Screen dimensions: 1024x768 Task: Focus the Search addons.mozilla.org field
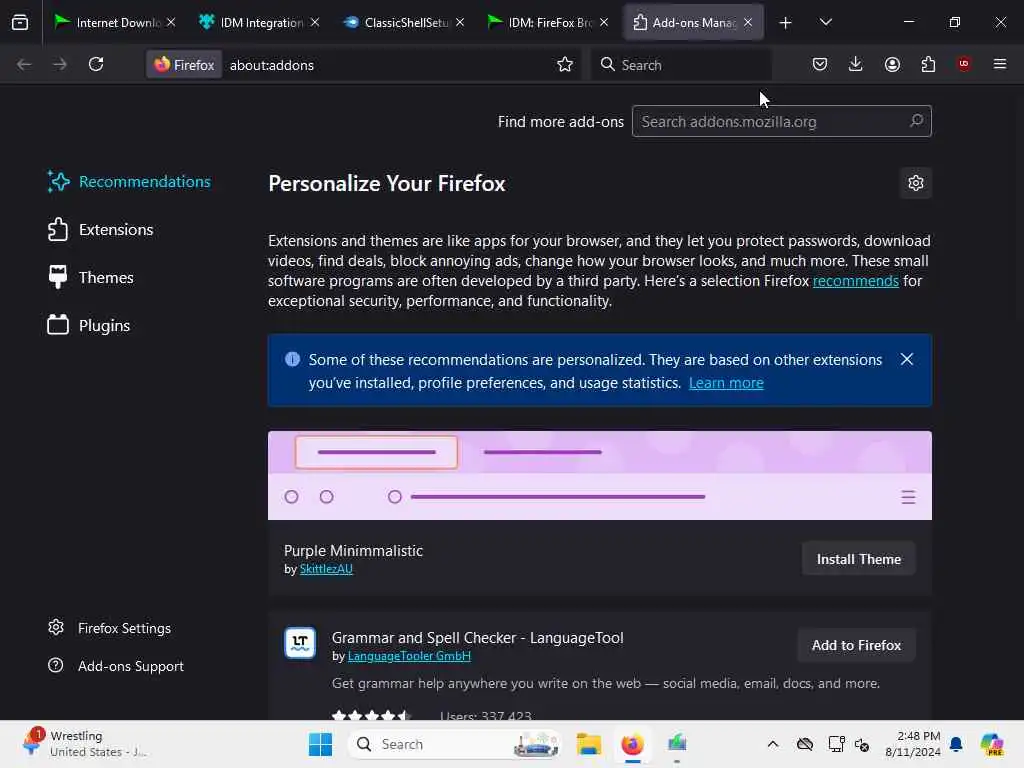pos(781,121)
